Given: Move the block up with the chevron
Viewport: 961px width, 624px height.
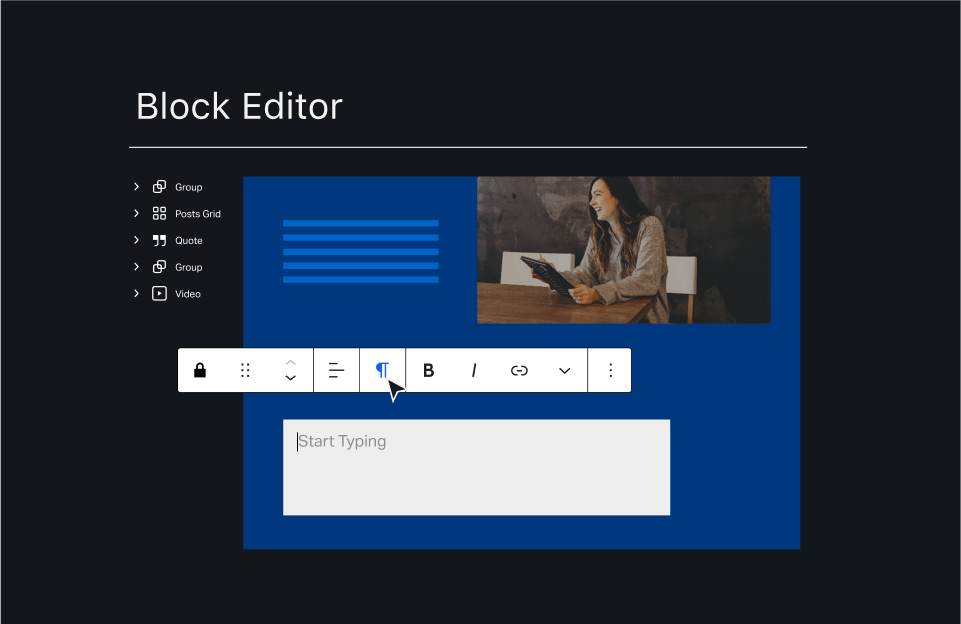Looking at the screenshot, I should tap(290, 362).
